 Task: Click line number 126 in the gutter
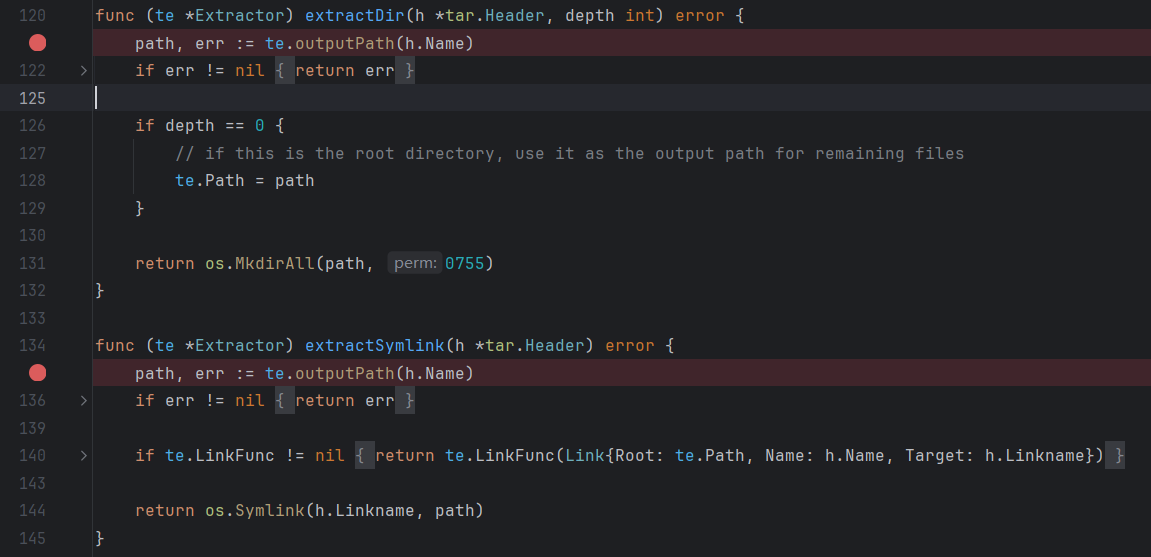tap(33, 126)
